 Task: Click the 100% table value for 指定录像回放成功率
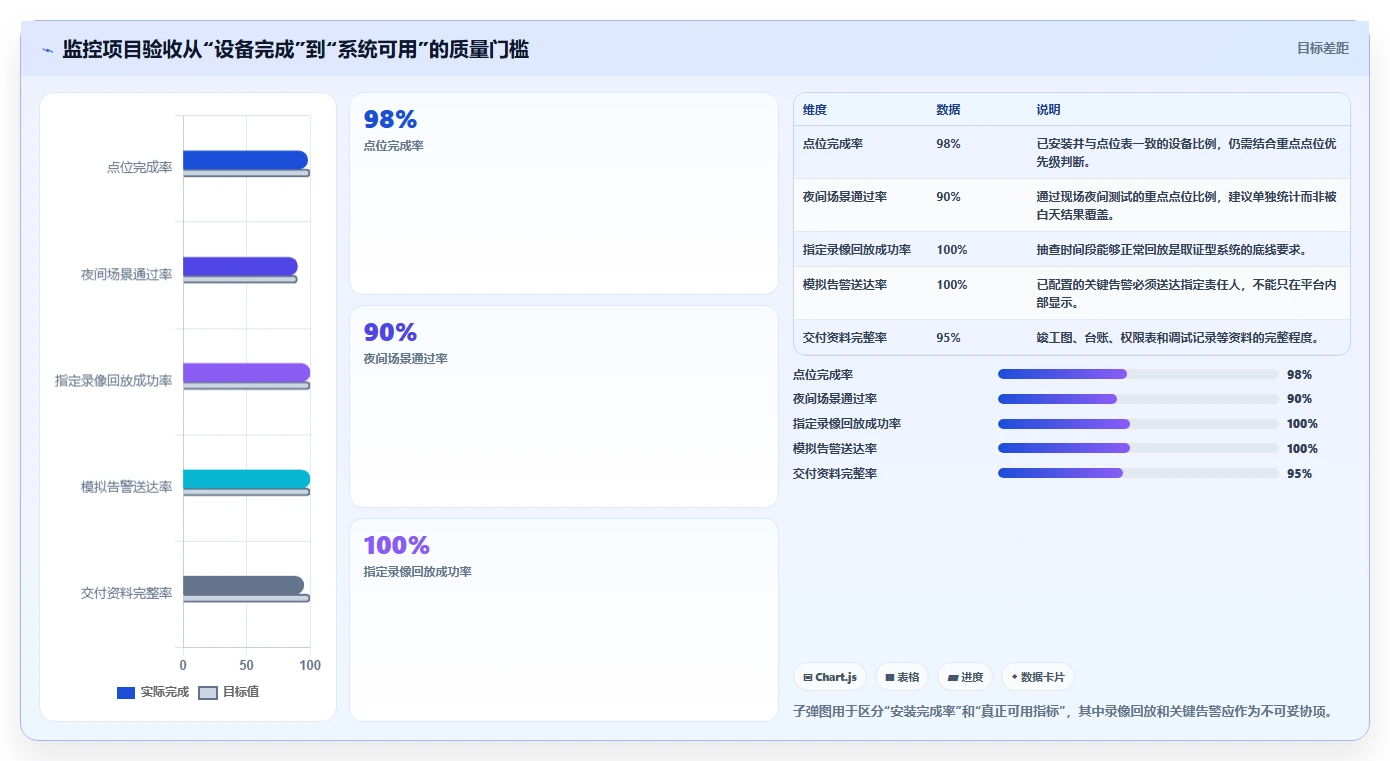click(x=952, y=250)
